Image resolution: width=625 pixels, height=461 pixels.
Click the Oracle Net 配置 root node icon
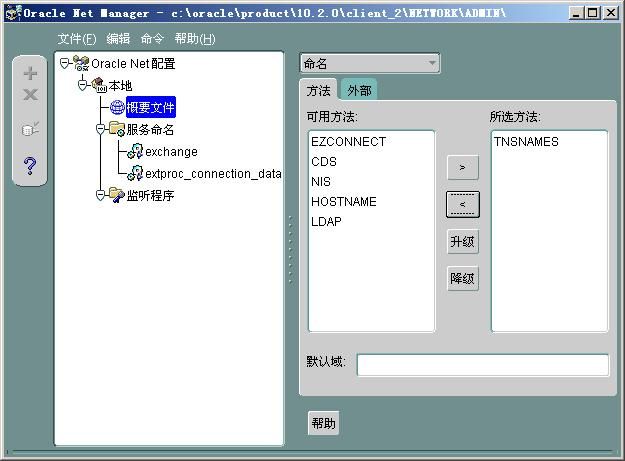81,63
